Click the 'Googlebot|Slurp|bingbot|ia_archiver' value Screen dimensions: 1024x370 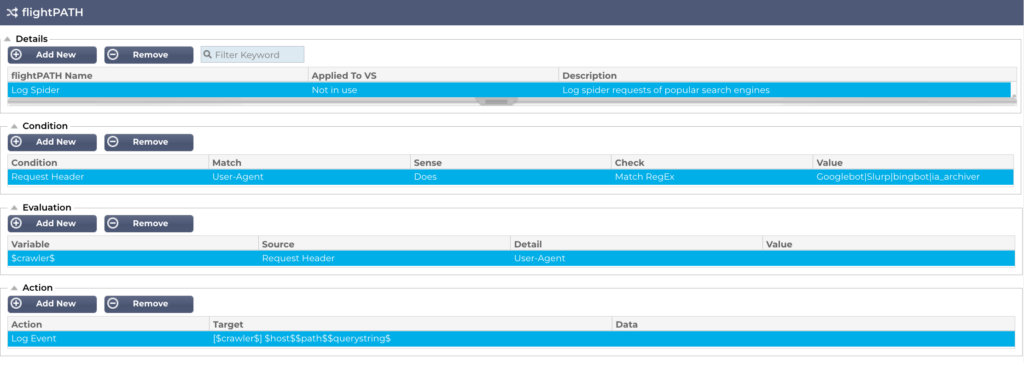click(897, 177)
